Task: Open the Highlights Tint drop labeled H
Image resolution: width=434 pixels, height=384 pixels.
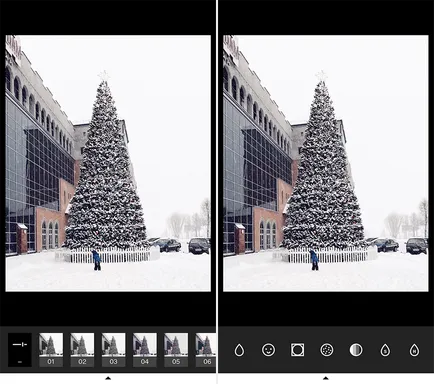Action: coord(414,350)
